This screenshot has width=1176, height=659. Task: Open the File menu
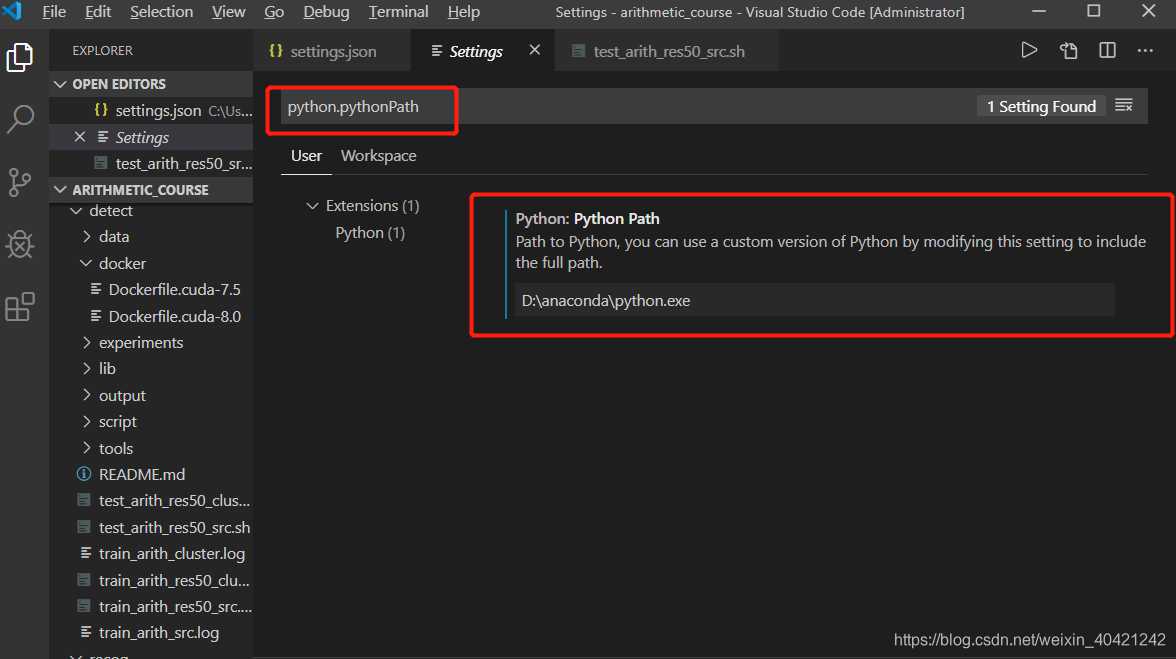(x=54, y=12)
